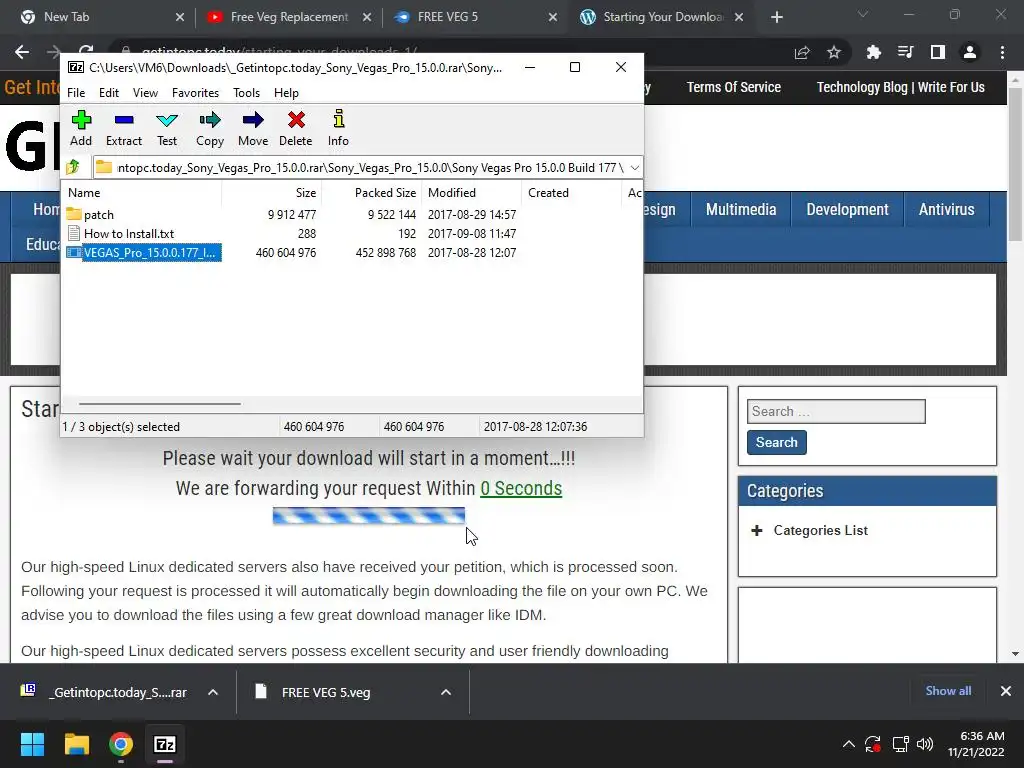1024x768 pixels.
Task: Open the Terms Of Service link
Action: pyautogui.click(x=733, y=87)
